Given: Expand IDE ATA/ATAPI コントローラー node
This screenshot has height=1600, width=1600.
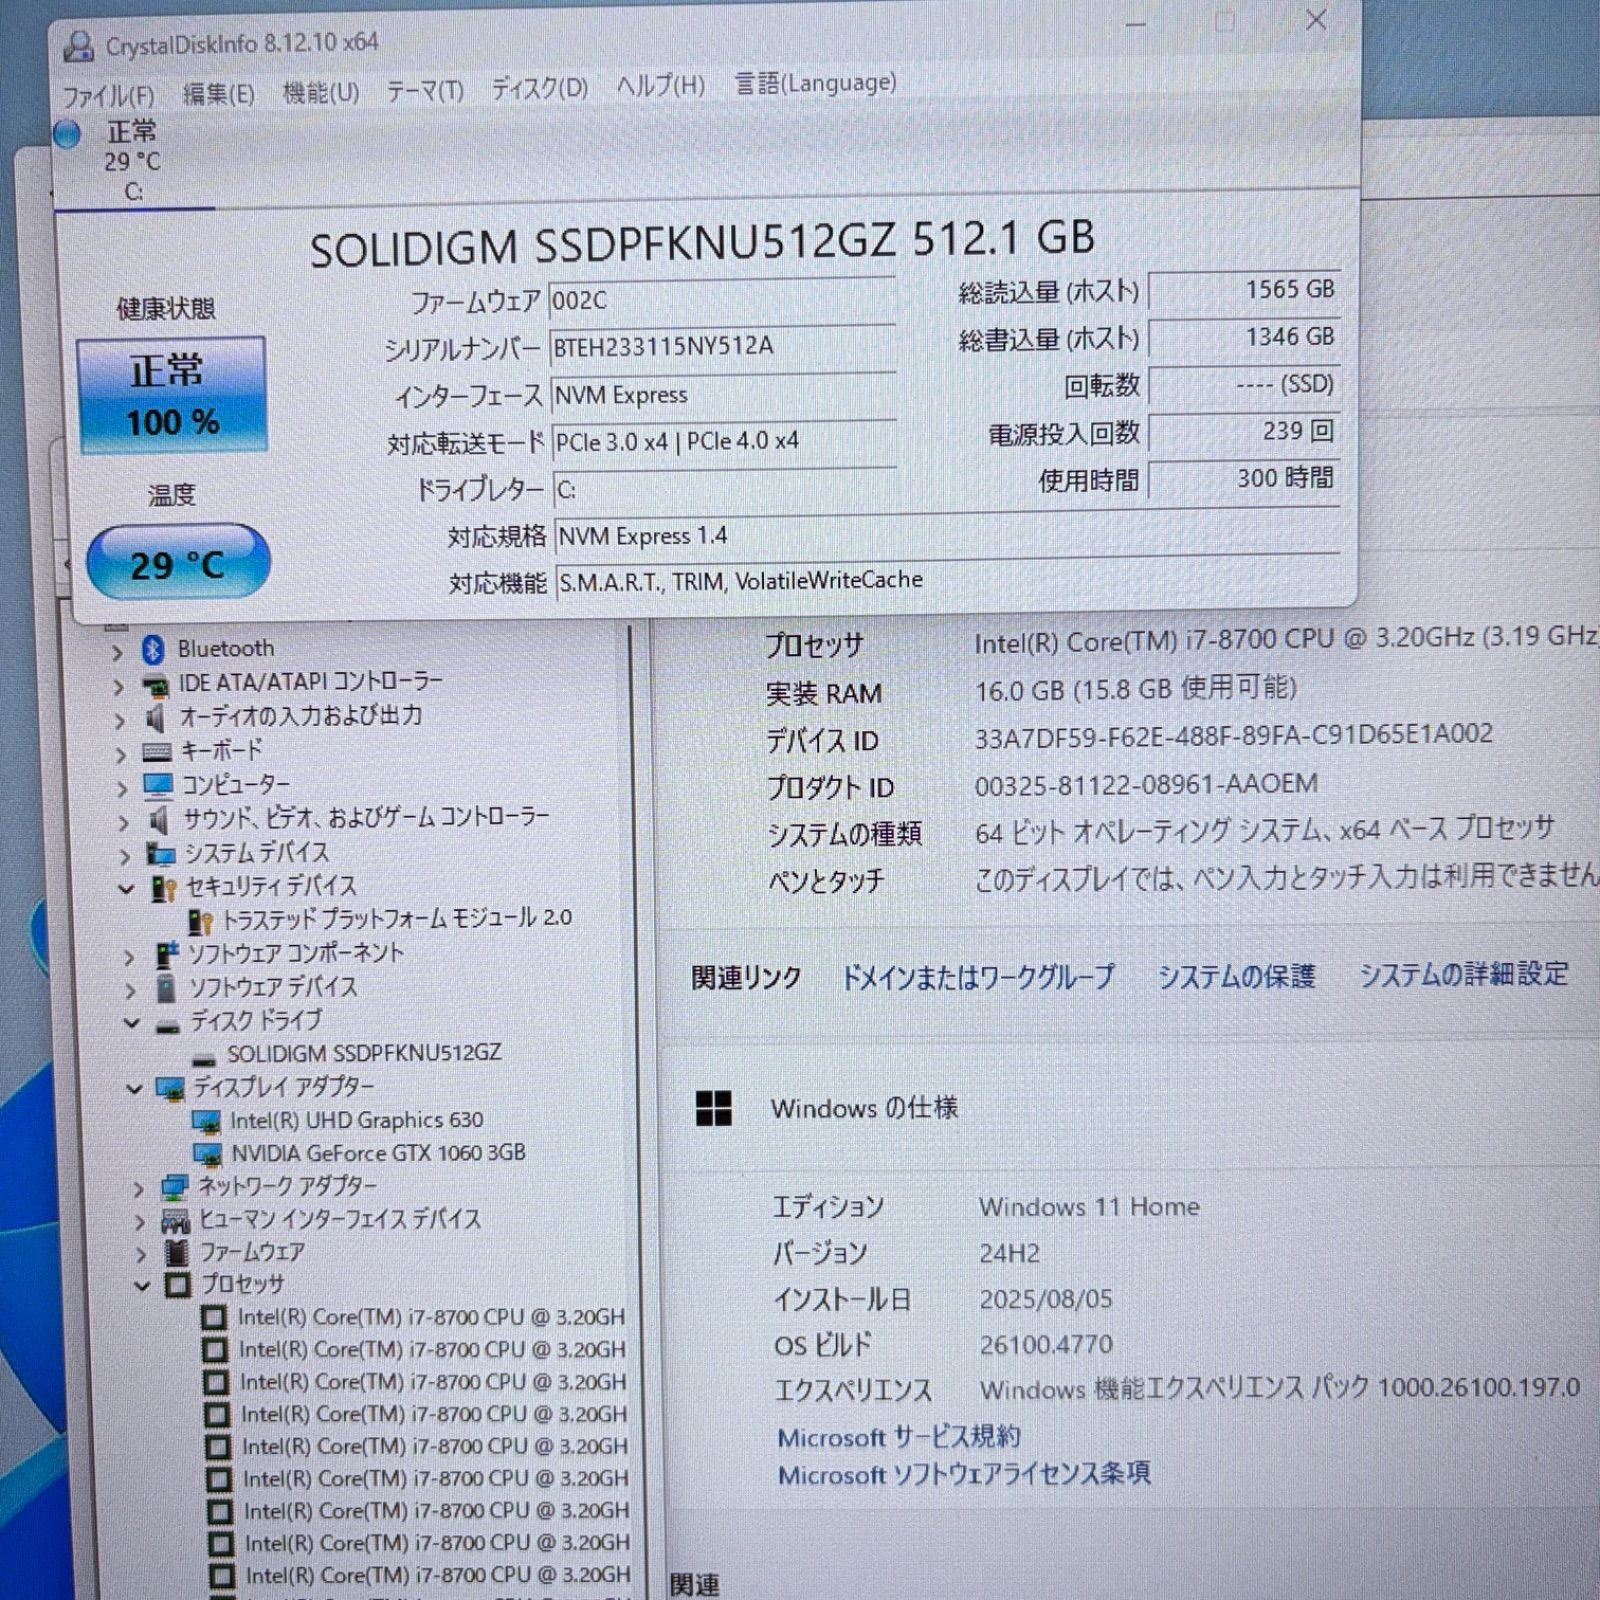Looking at the screenshot, I should [118, 687].
